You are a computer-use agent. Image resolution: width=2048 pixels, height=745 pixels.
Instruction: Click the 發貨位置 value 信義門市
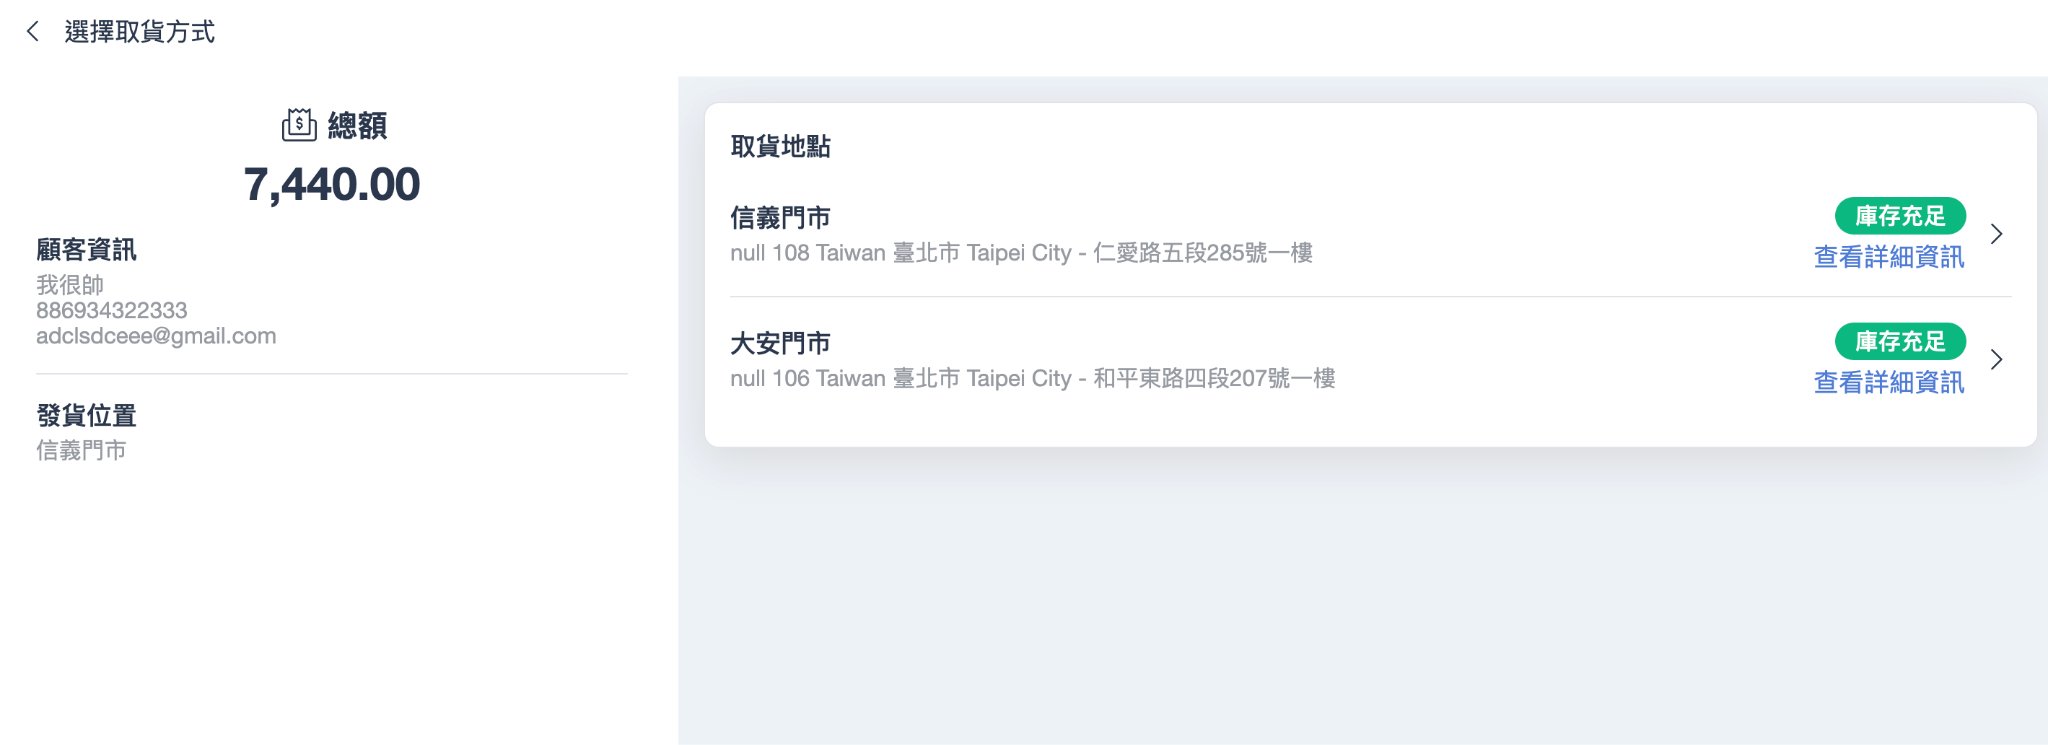pos(81,451)
